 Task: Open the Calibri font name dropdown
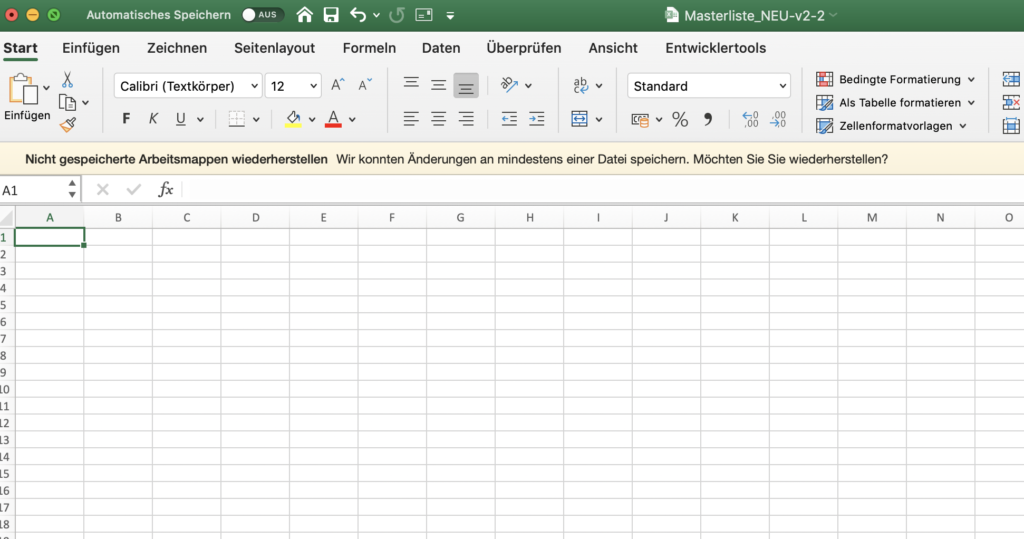coord(188,86)
